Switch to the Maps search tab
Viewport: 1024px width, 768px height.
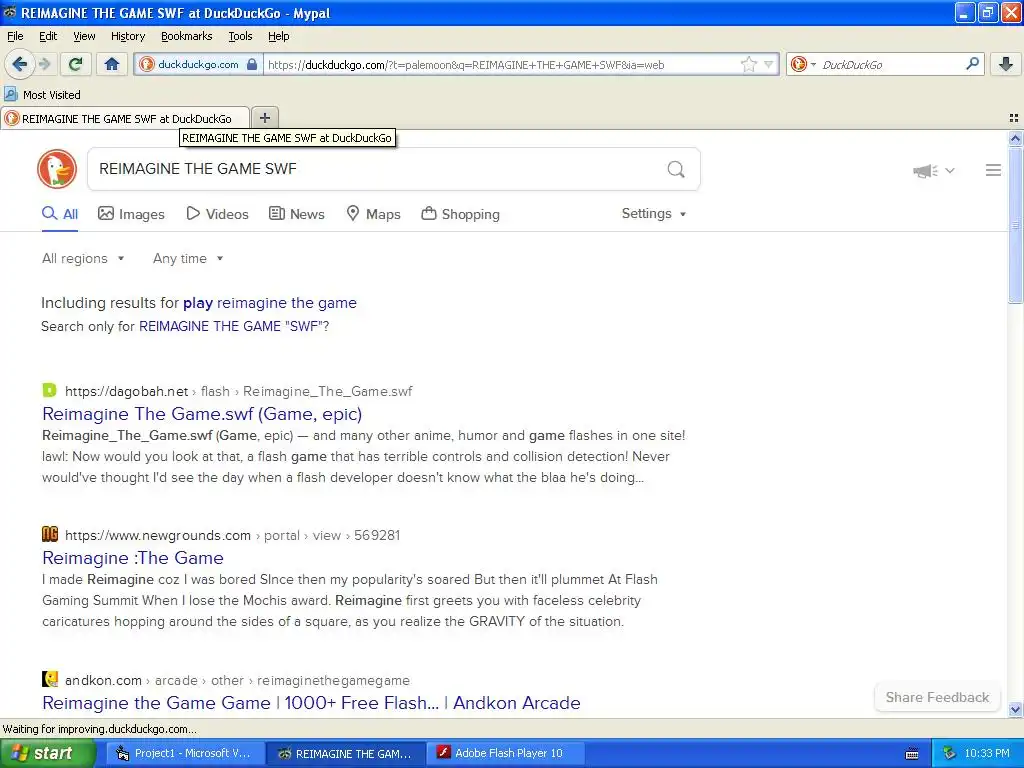(373, 214)
